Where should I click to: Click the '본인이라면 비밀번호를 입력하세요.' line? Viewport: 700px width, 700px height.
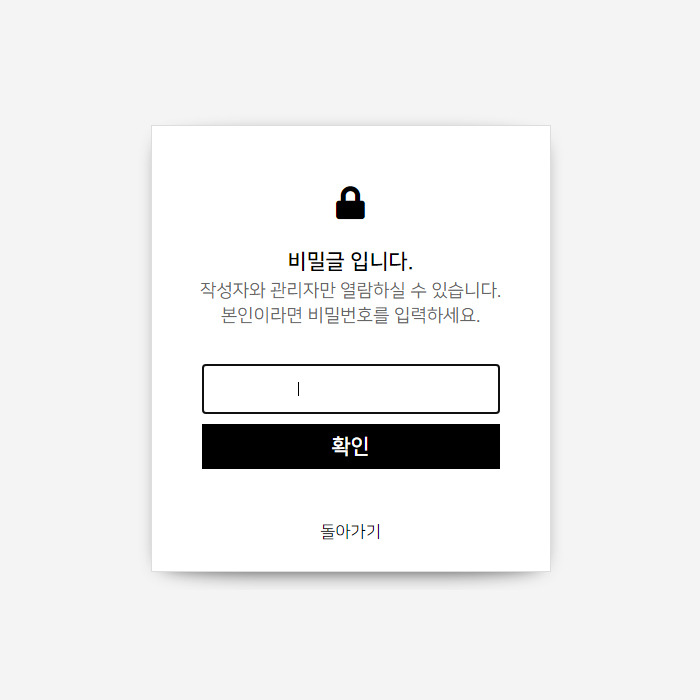click(350, 315)
